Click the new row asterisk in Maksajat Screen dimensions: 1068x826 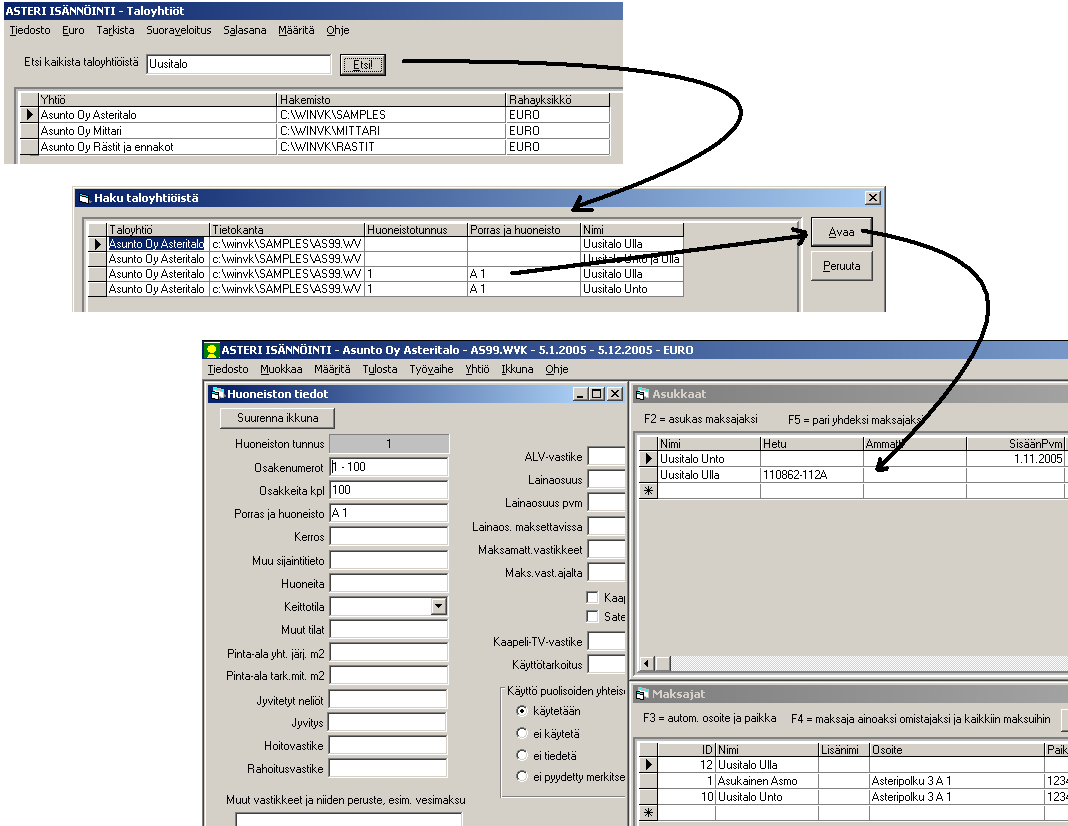pos(648,812)
